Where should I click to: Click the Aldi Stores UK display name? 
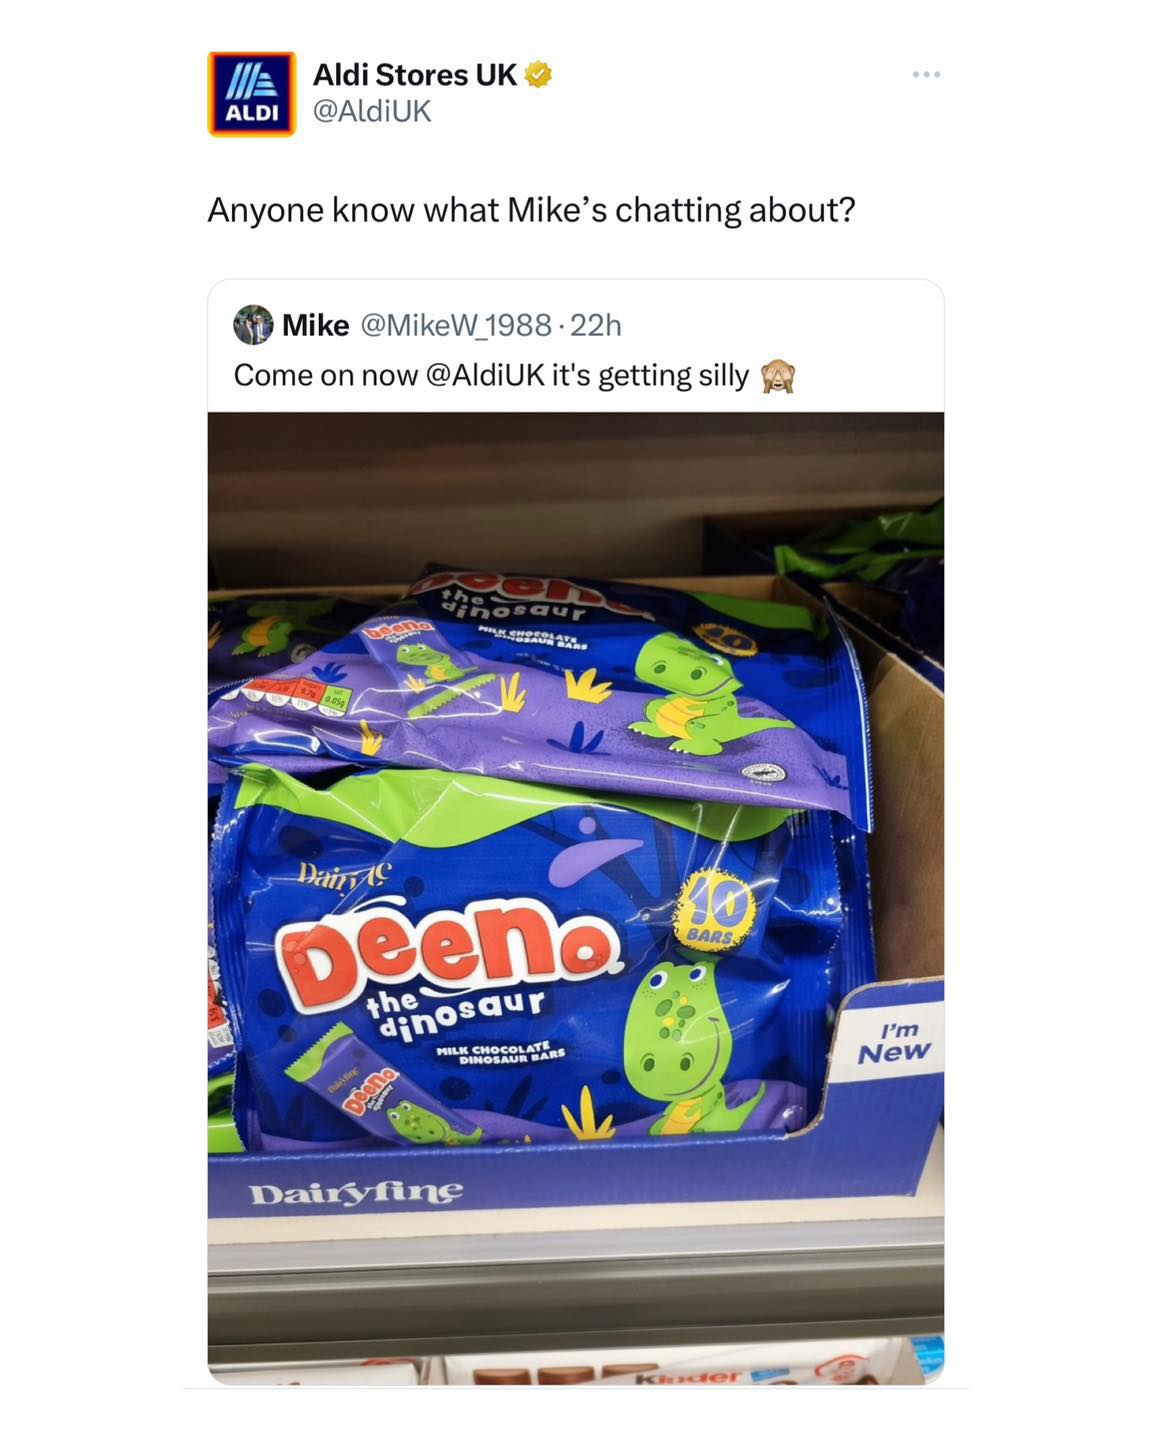pyautogui.click(x=415, y=74)
